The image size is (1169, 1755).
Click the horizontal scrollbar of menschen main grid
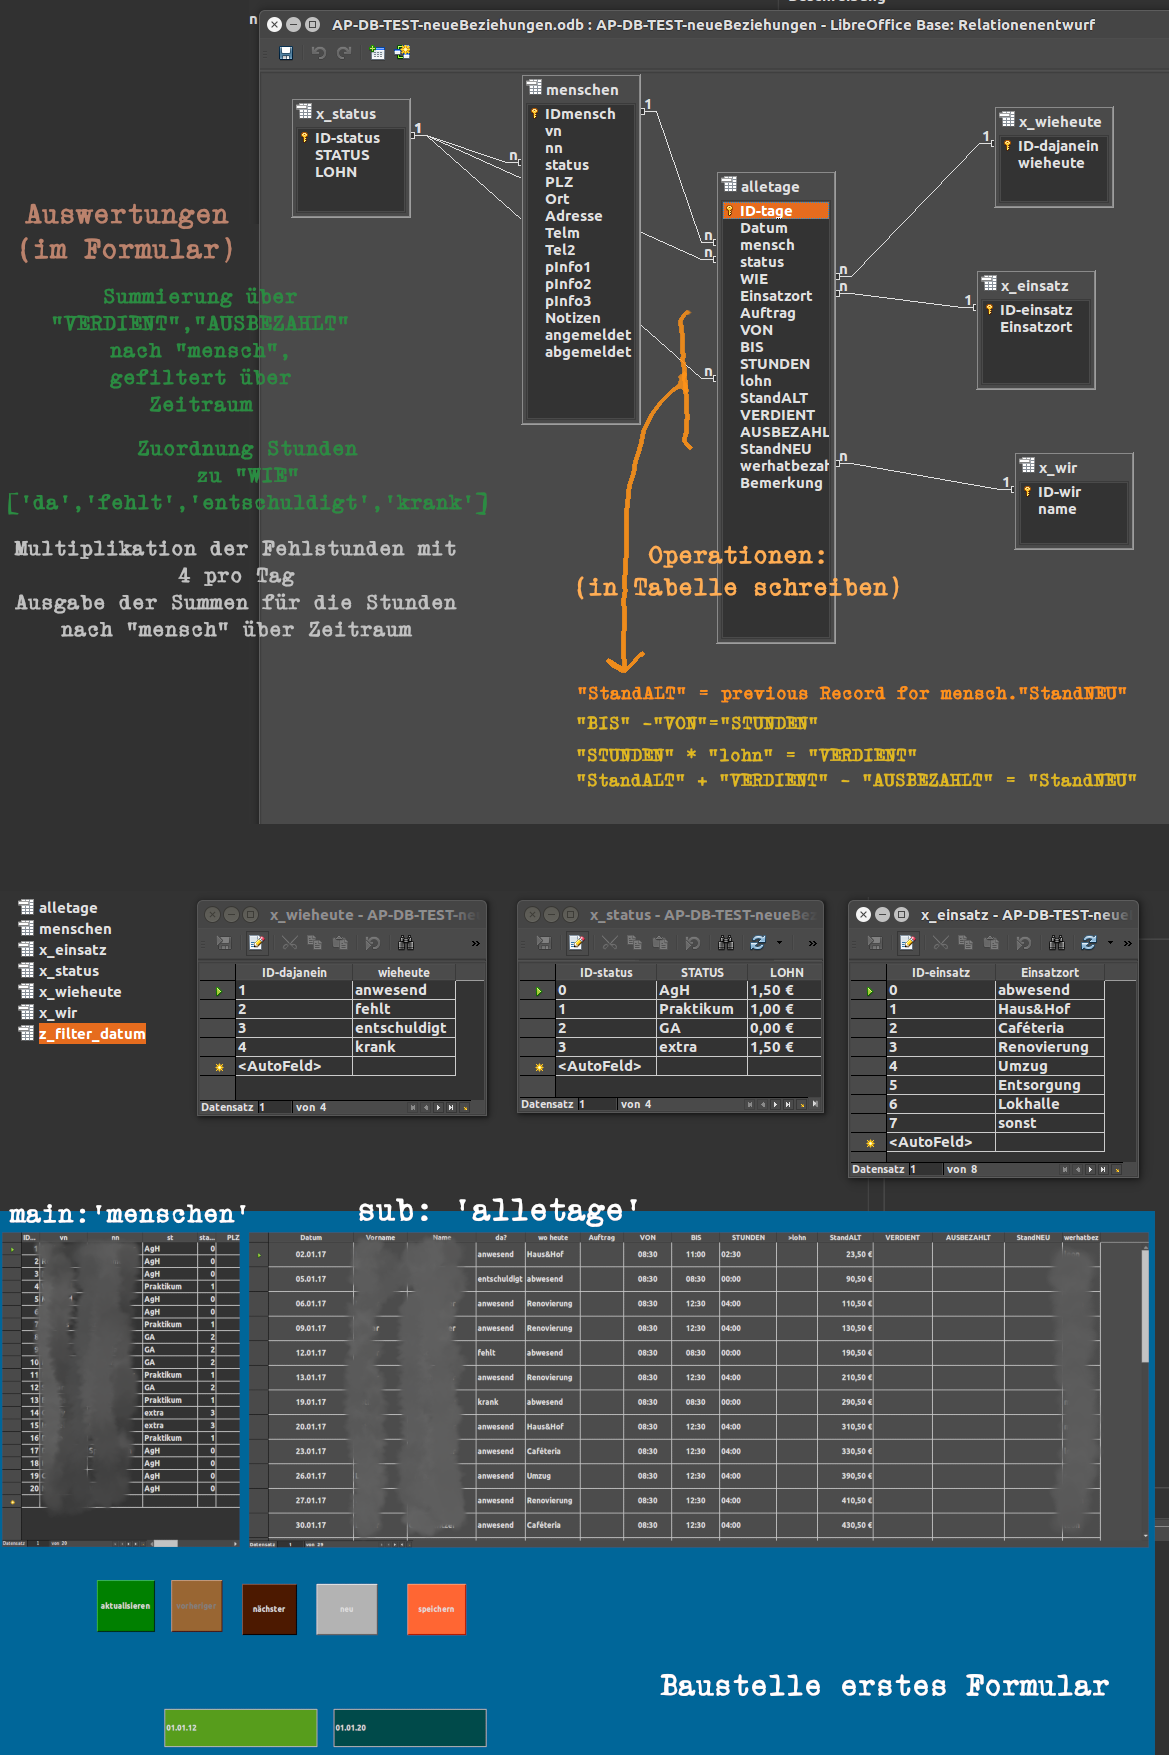pos(165,1544)
